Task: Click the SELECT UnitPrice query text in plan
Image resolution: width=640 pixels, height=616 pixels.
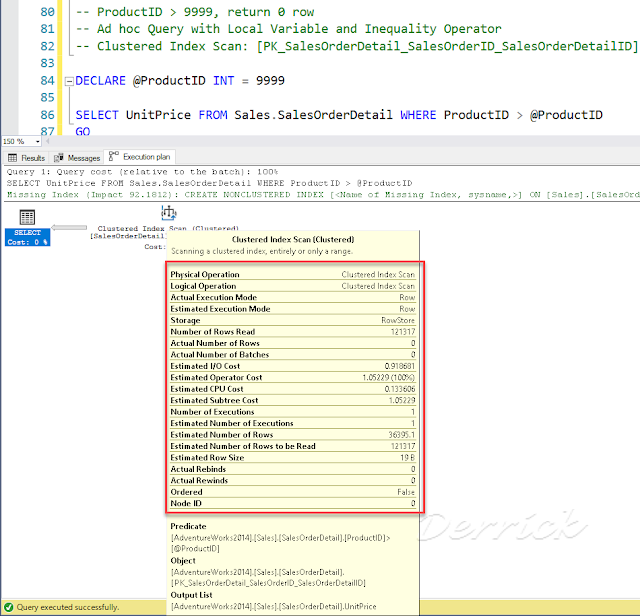Action: pyautogui.click(x=209, y=183)
